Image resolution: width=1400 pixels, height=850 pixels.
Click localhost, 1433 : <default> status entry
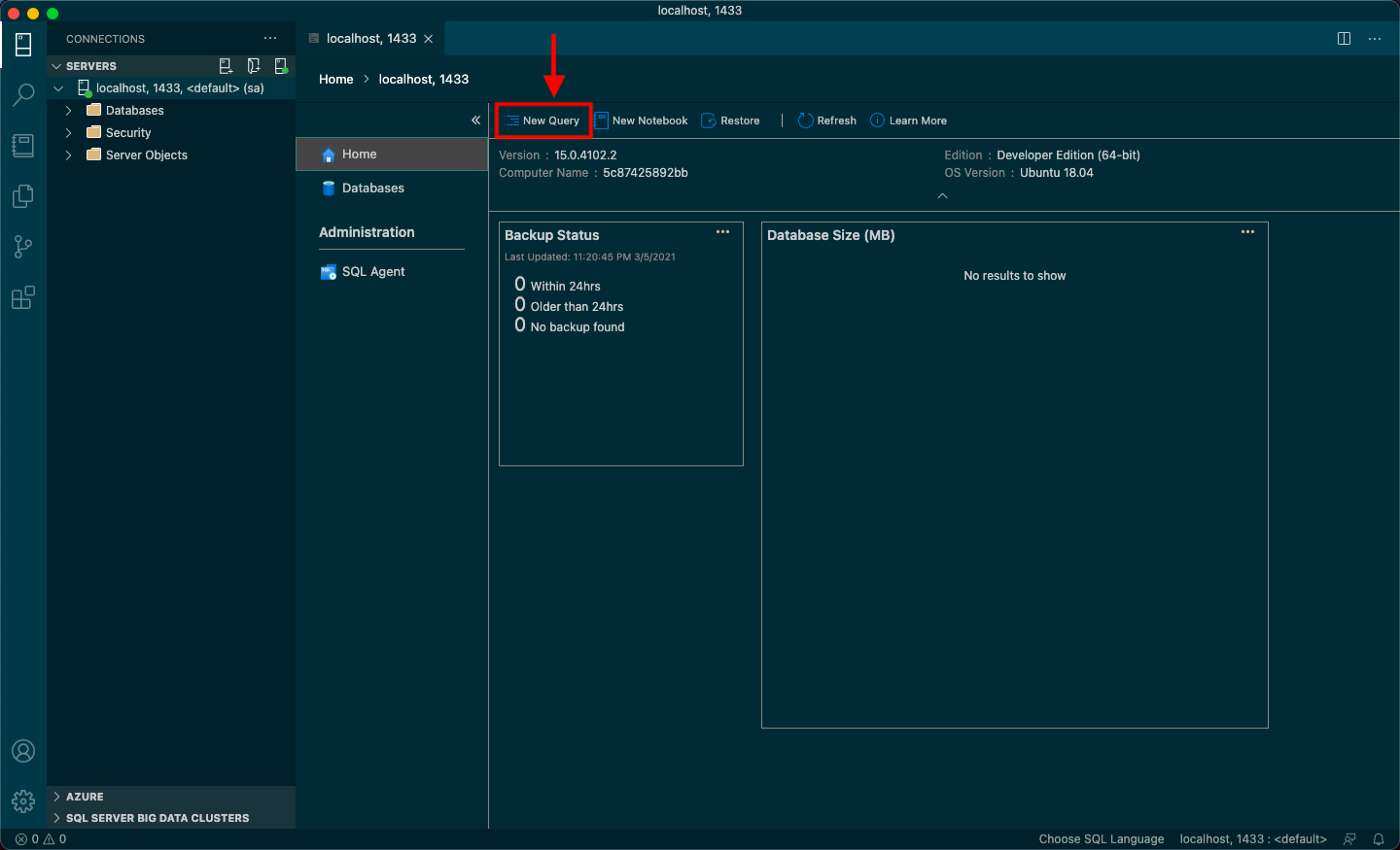[1254, 839]
